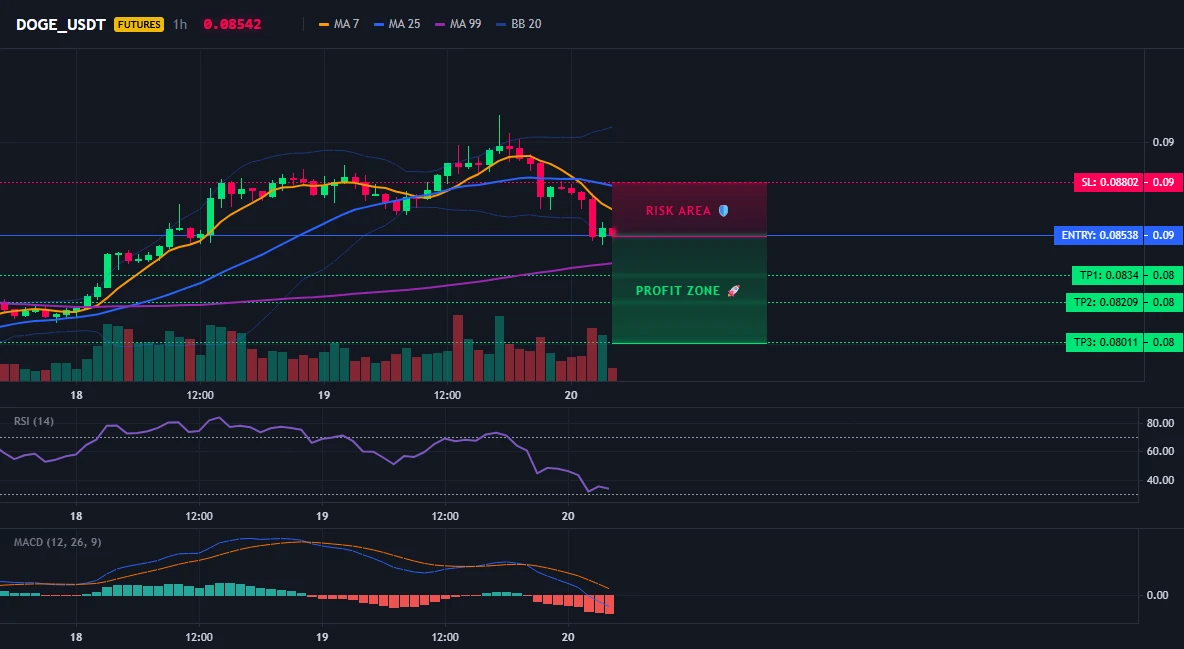Toggle the BB 20 legend entry
This screenshot has width=1184, height=649.
coord(519,24)
